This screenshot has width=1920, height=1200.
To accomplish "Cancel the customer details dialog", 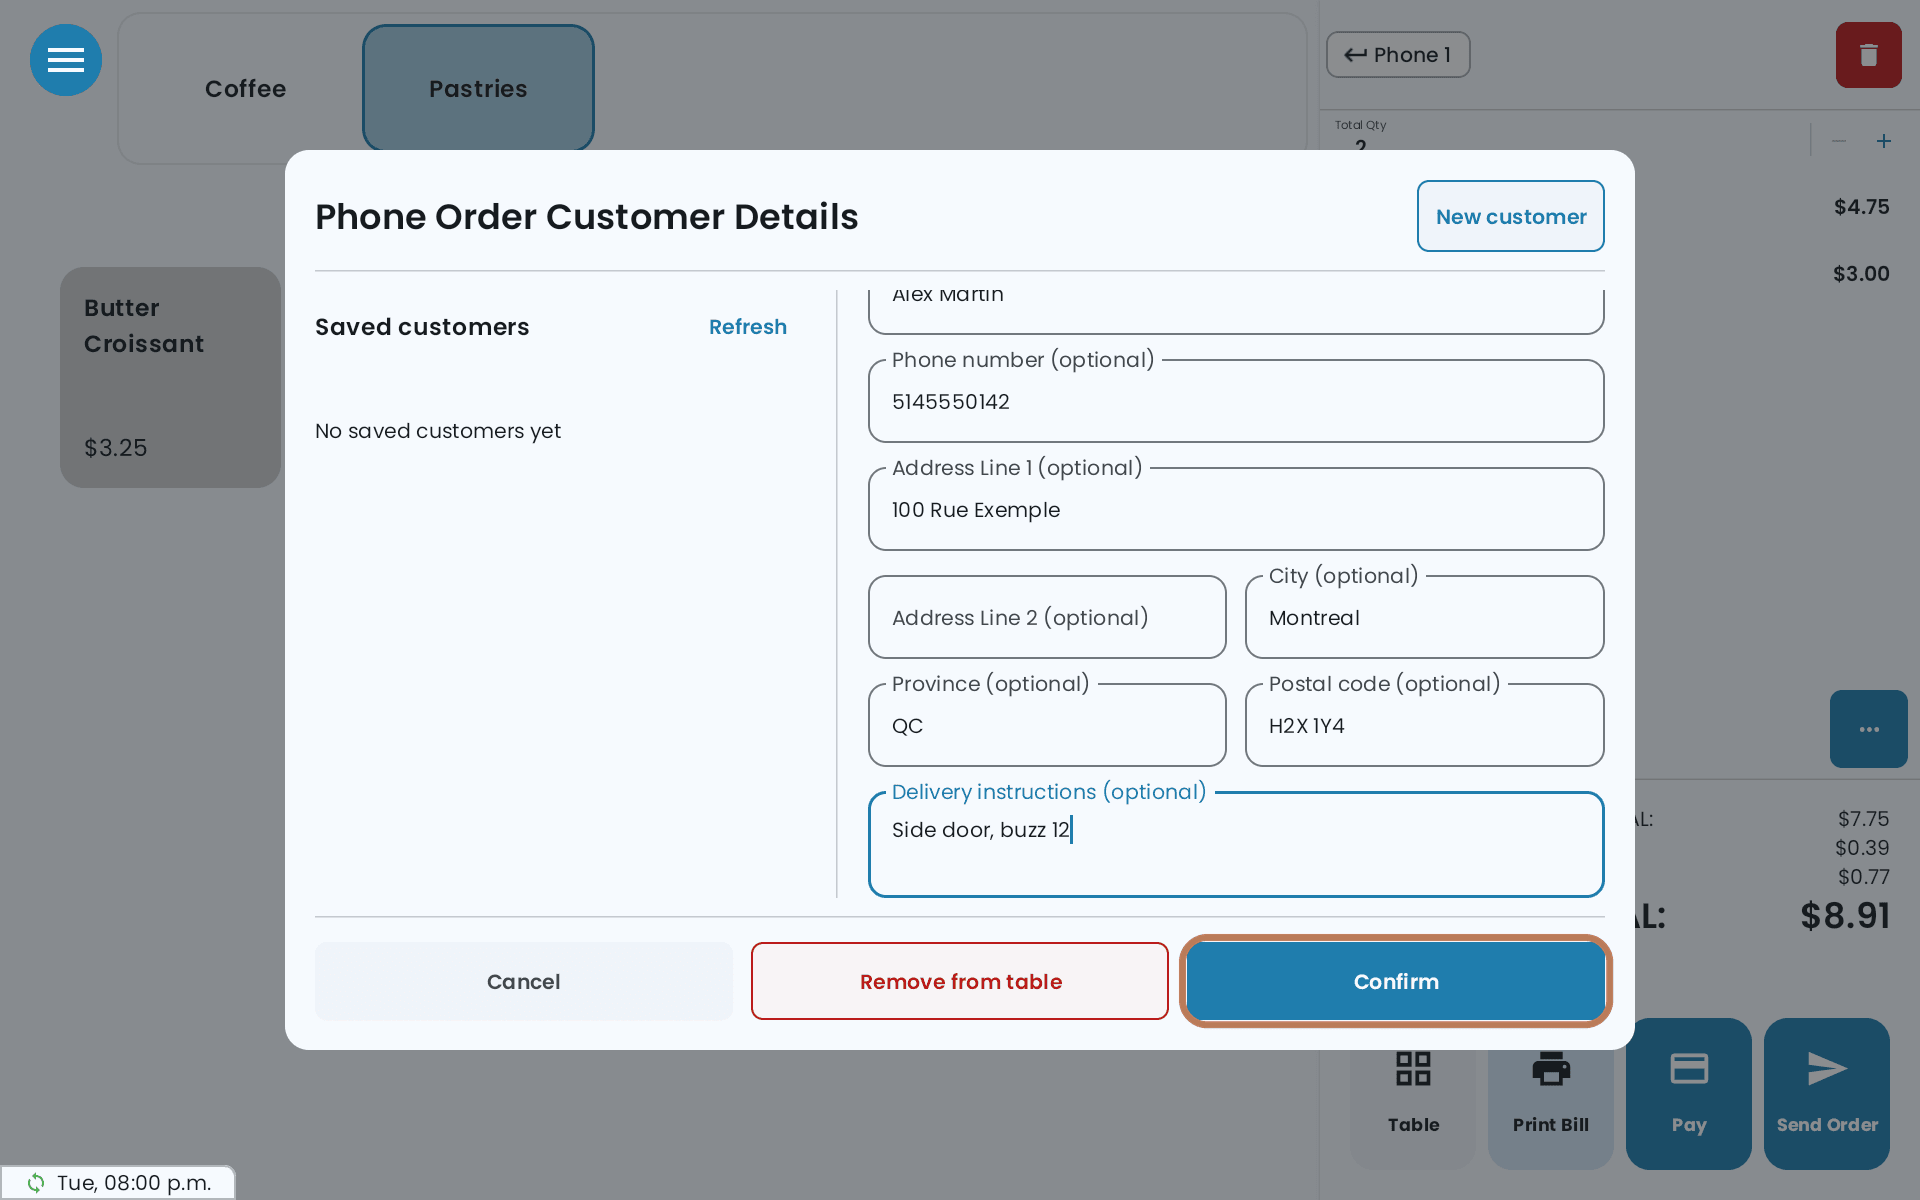I will pos(524,981).
